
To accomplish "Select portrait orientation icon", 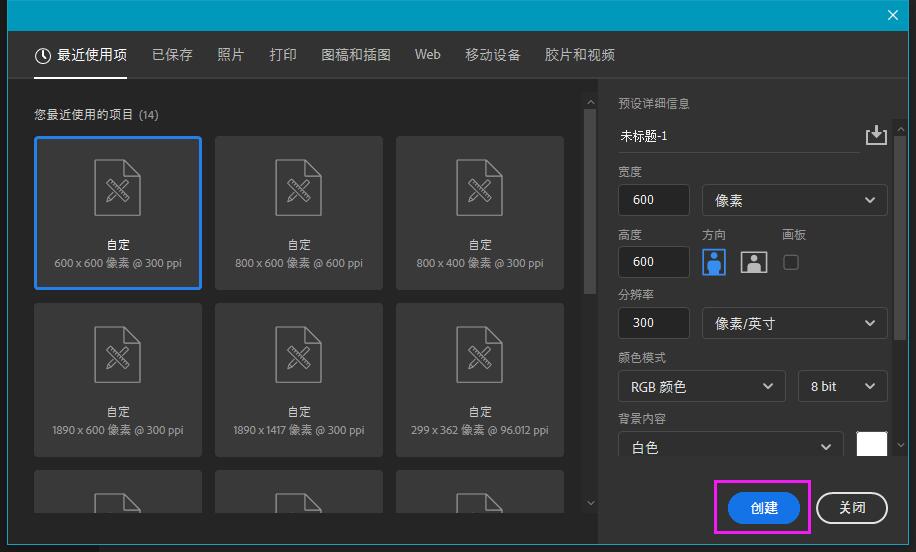I will (714, 262).
